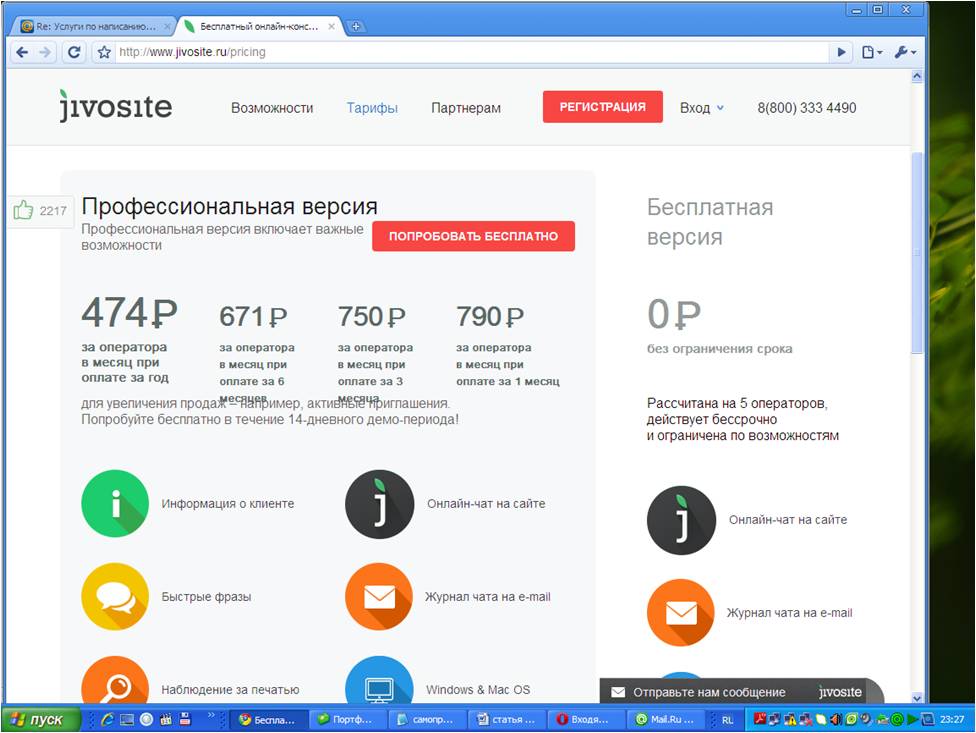
Task: Click the 750 ₽ three-month price
Action: pyautogui.click(x=372, y=317)
